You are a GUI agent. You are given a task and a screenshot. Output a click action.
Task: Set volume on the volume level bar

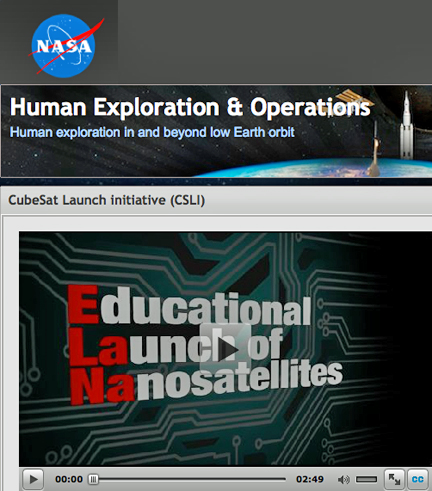(366, 479)
